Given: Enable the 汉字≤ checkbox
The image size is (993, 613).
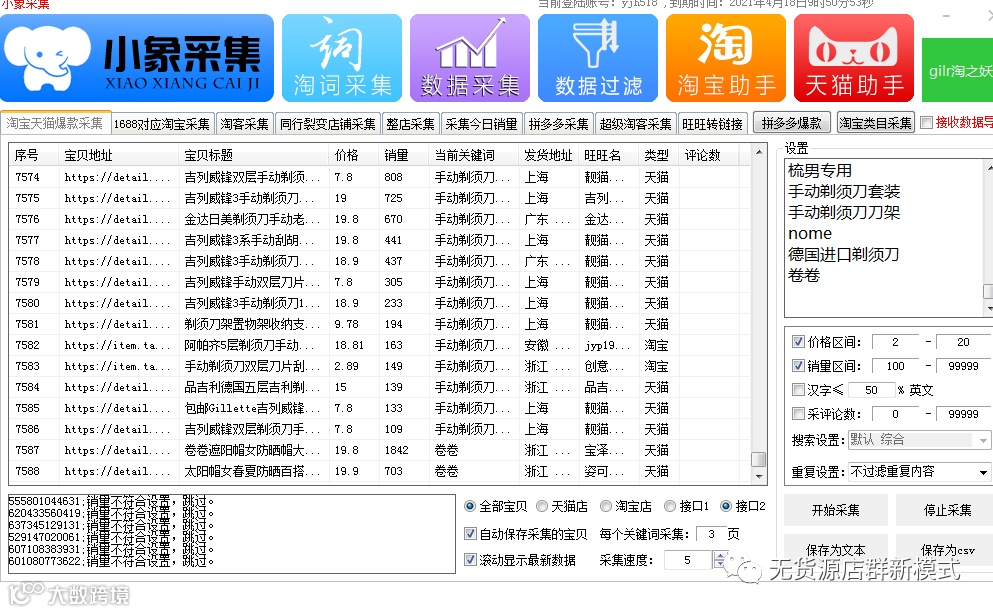Looking at the screenshot, I should [x=799, y=389].
